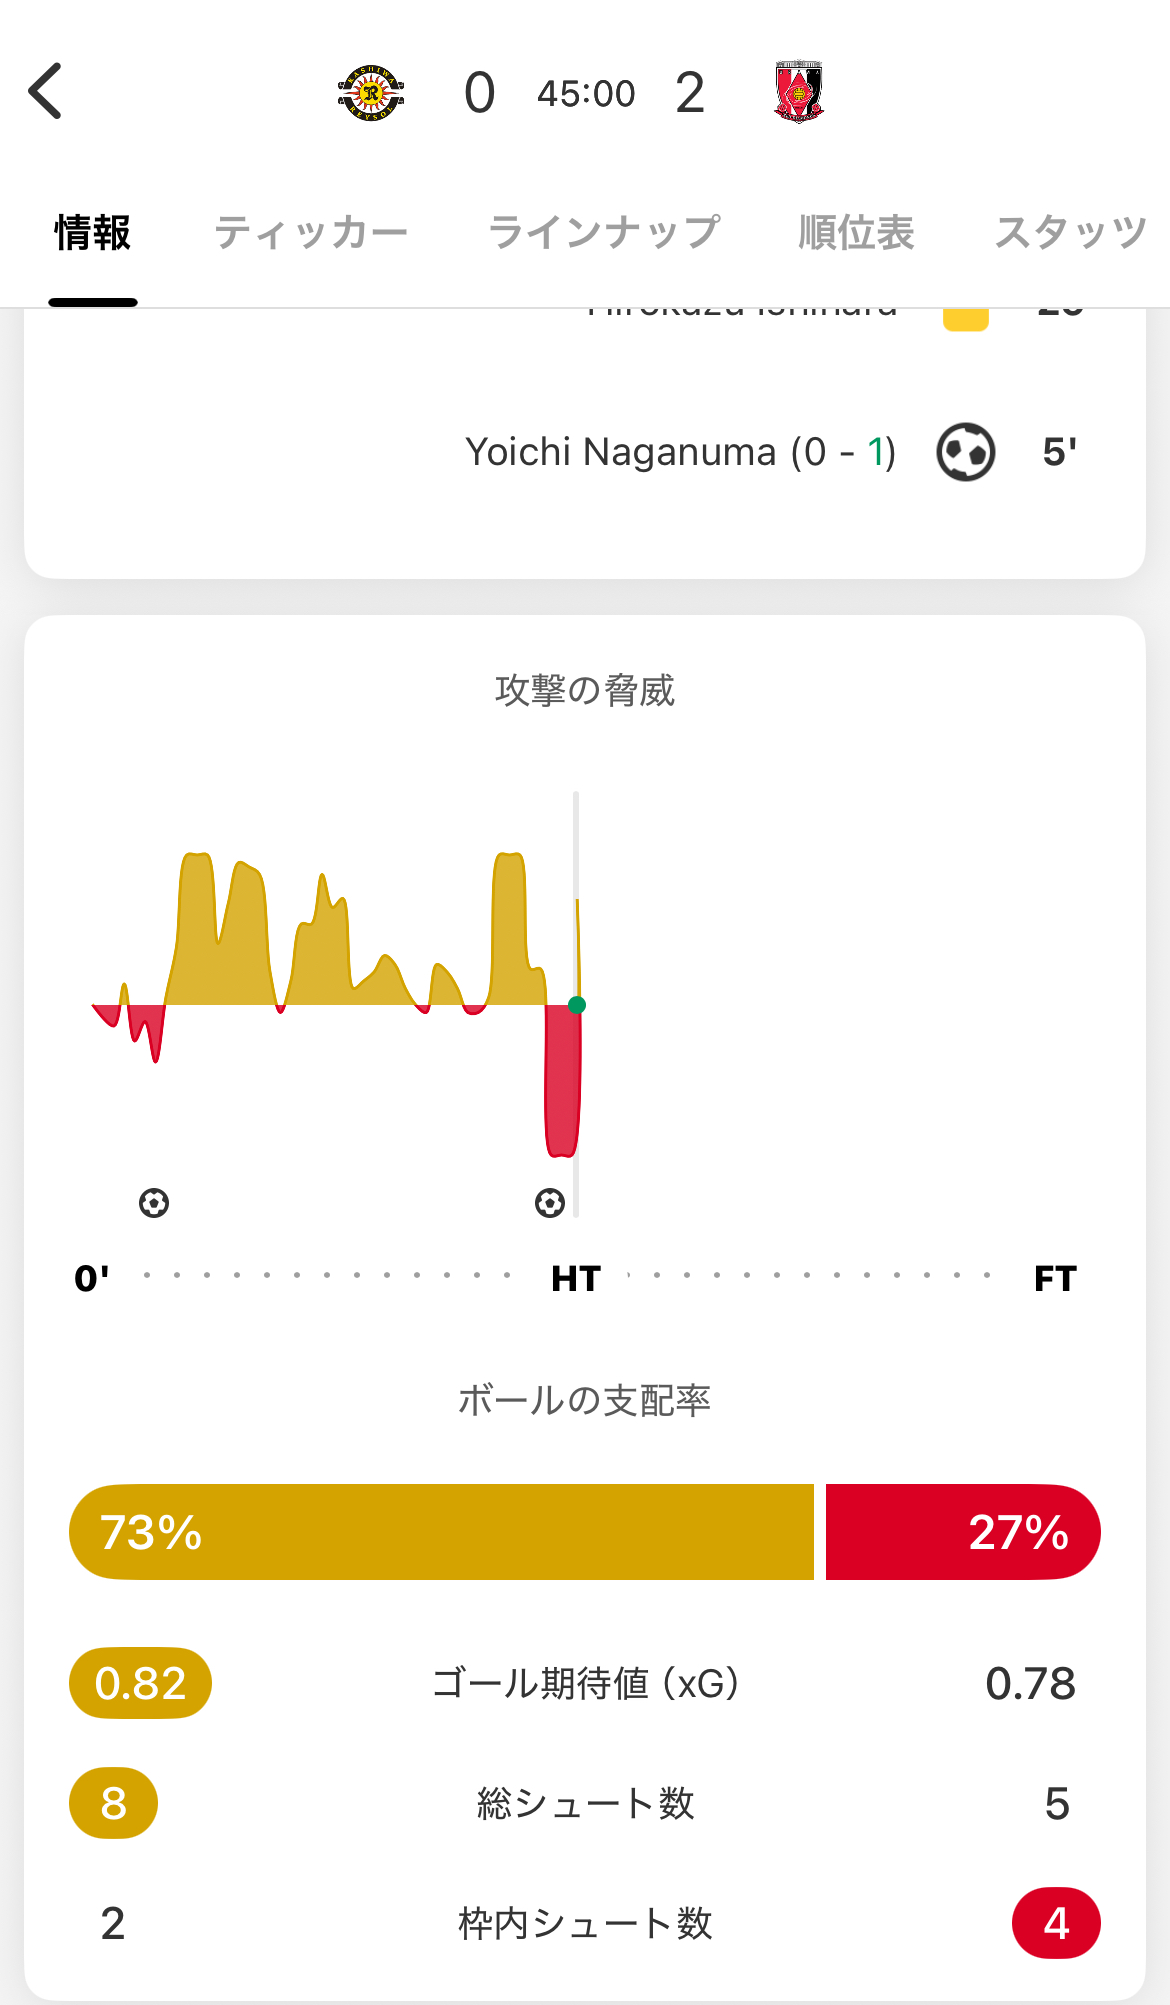Select the goal marker near HT

click(550, 1202)
